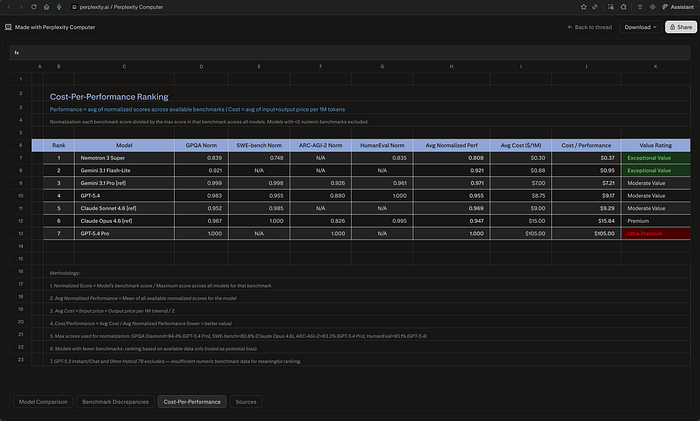Click the Share button
This screenshot has width=700, height=421.
[681, 27]
